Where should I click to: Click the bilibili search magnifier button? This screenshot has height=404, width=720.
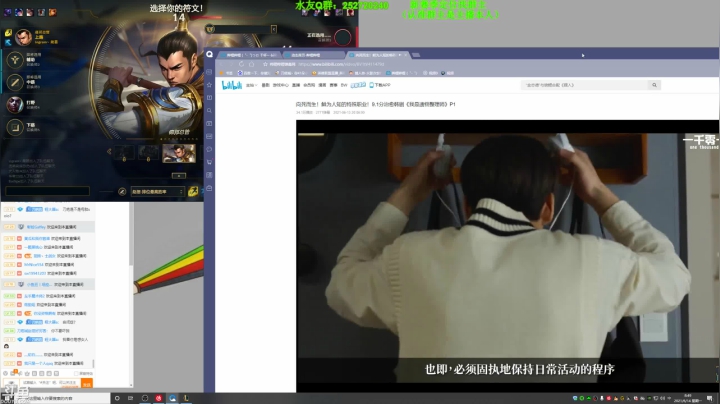(x=654, y=85)
